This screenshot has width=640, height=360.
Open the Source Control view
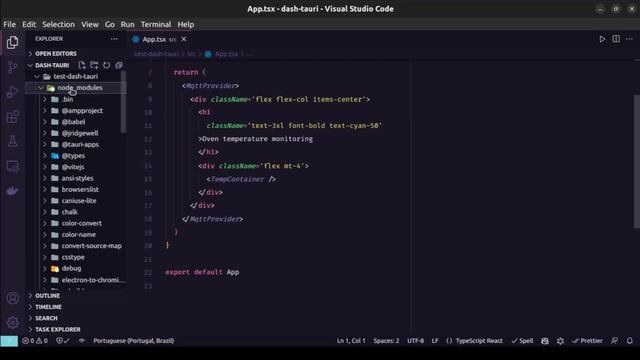pyautogui.click(x=13, y=67)
